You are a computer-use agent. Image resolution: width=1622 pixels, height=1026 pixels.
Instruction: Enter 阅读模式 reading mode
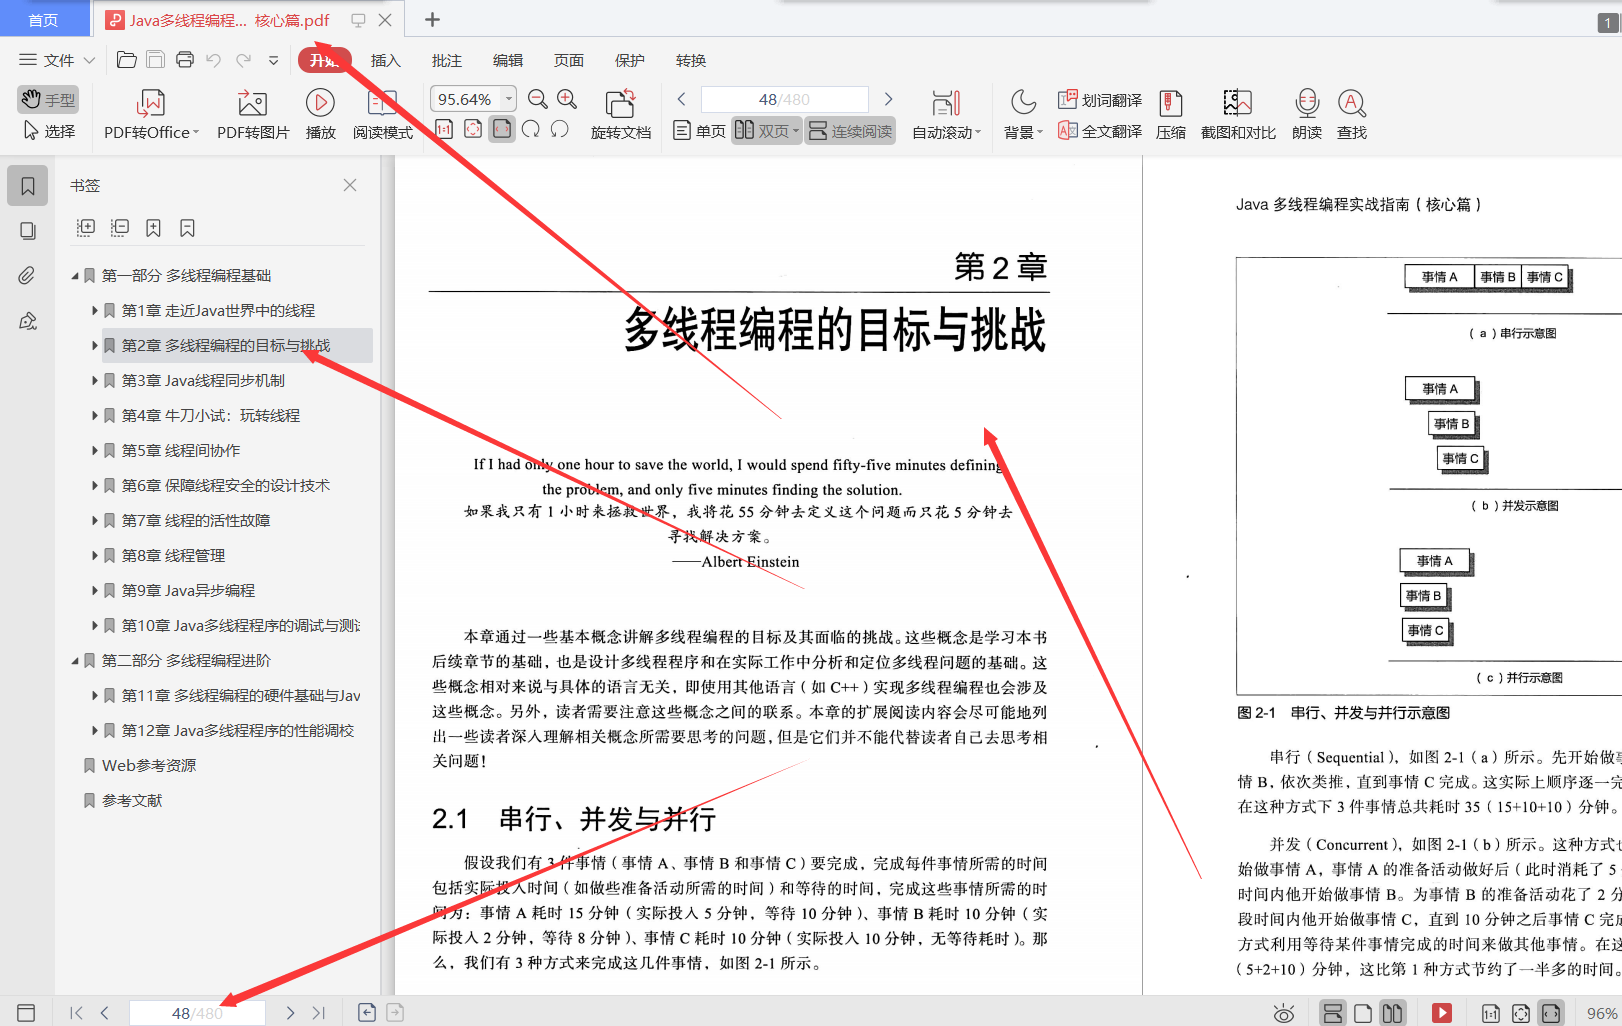pyautogui.click(x=382, y=114)
